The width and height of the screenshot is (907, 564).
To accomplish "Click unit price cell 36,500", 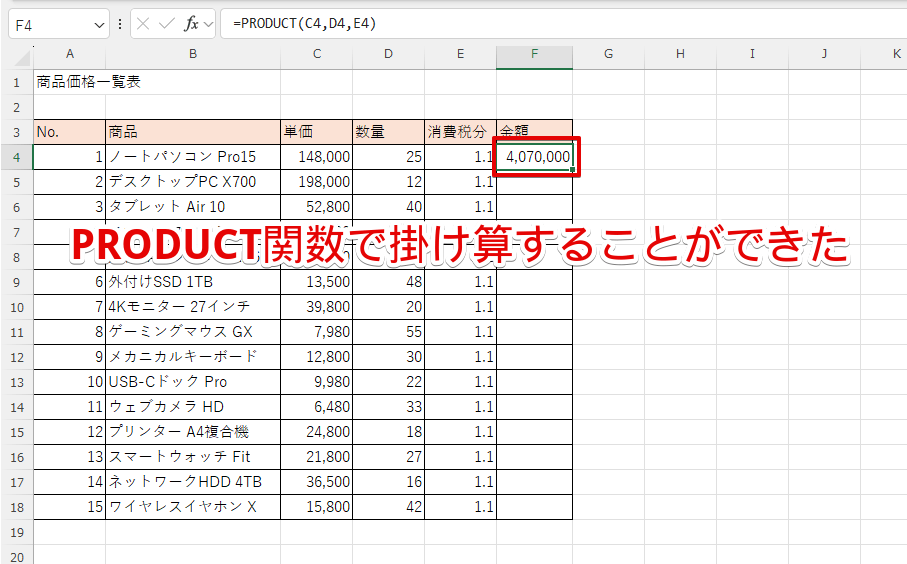I will point(316,482).
